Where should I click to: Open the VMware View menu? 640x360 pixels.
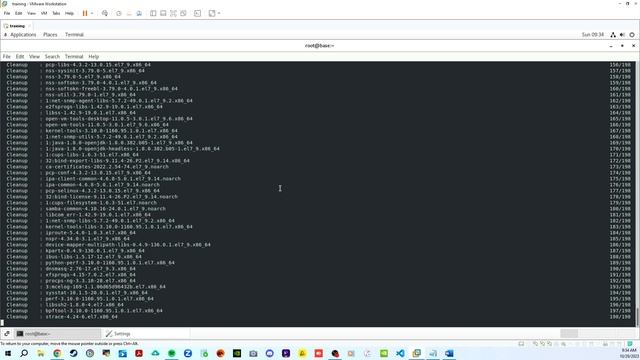(x=31, y=13)
